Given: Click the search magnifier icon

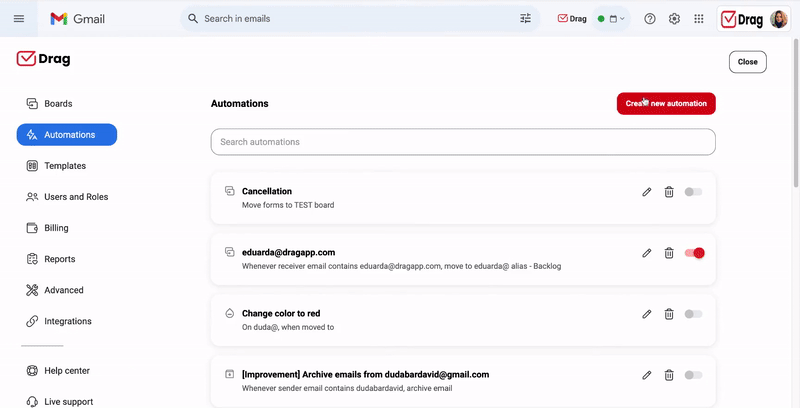Looking at the screenshot, I should (x=193, y=19).
